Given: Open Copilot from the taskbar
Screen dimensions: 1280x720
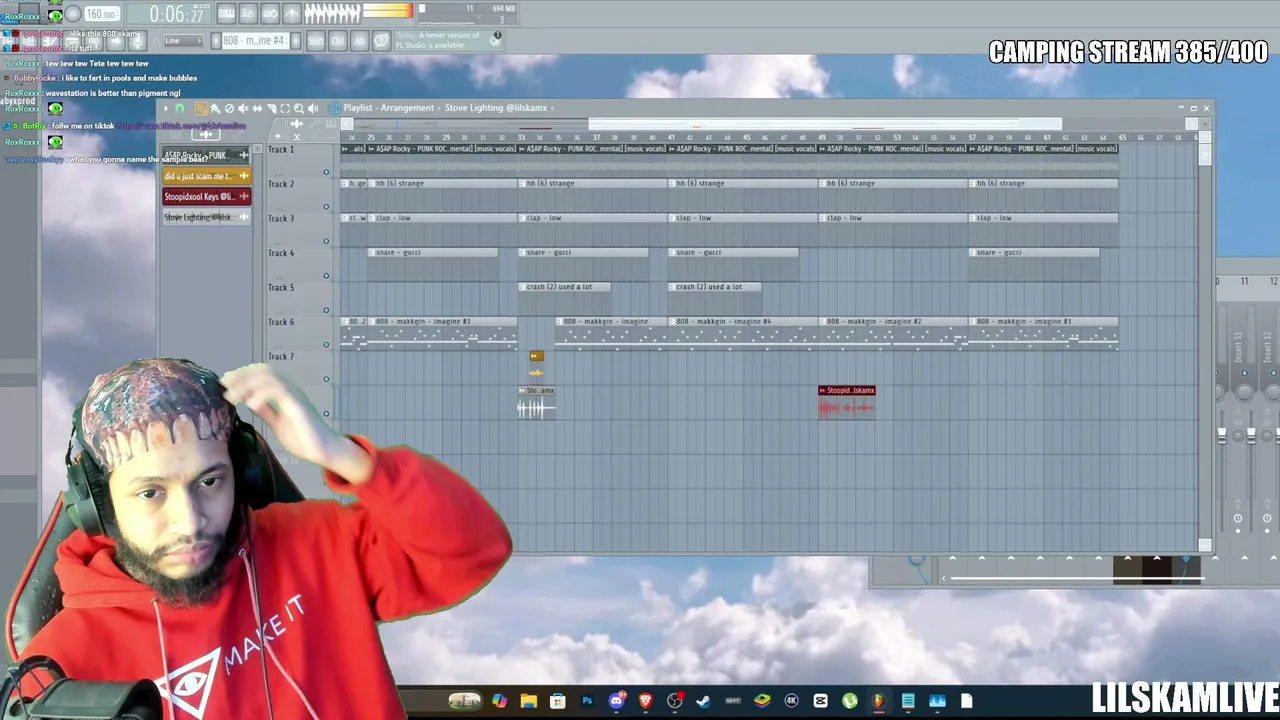Looking at the screenshot, I should pyautogui.click(x=499, y=701).
